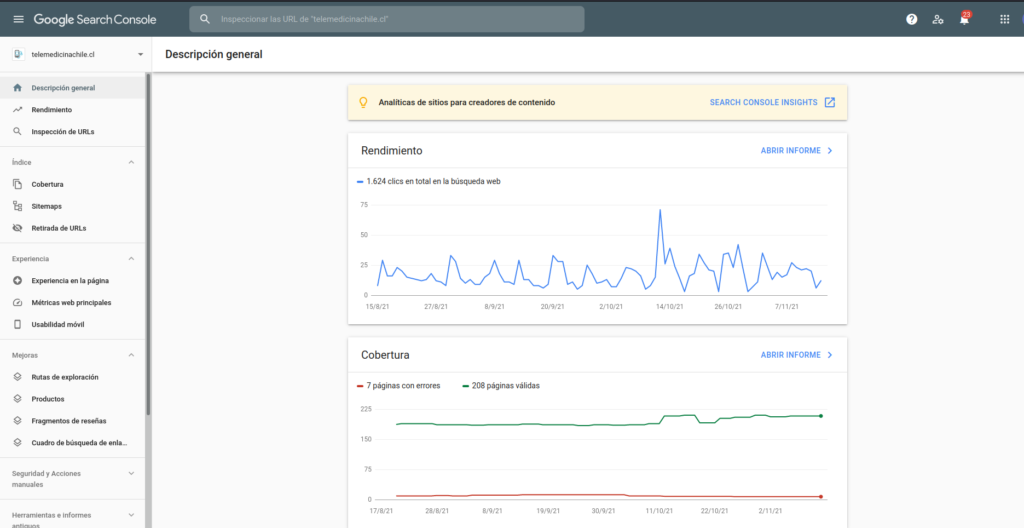This screenshot has height=528, width=1024.
Task: Click the crossed-eye icon for Retirada de URLs
Action: [x=18, y=228]
